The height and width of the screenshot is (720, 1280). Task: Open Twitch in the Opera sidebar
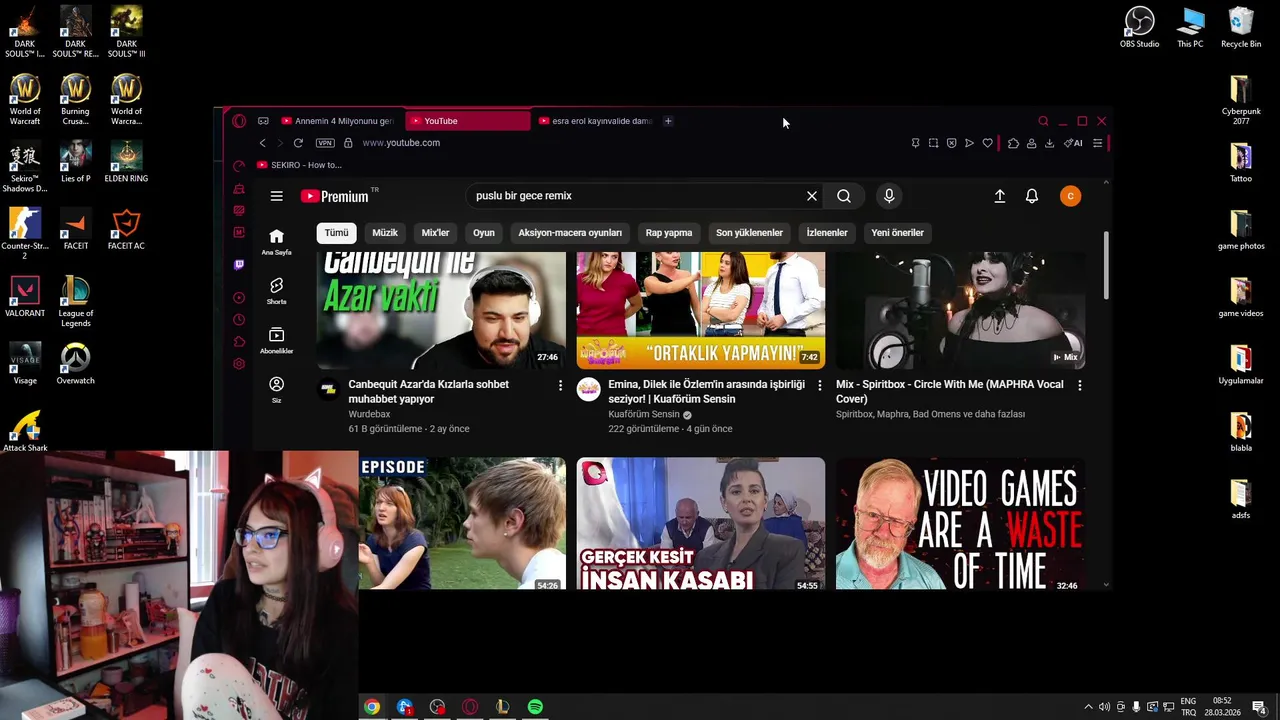[x=239, y=265]
